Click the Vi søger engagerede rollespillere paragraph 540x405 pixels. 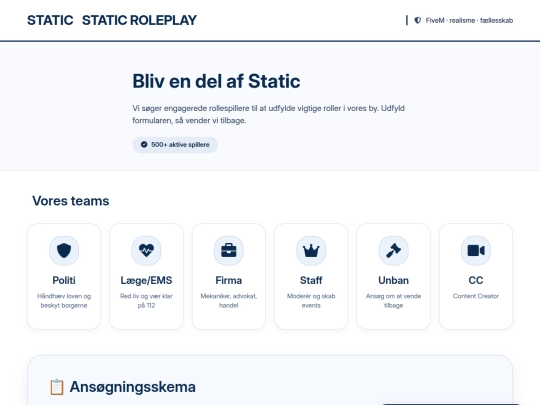click(268, 114)
